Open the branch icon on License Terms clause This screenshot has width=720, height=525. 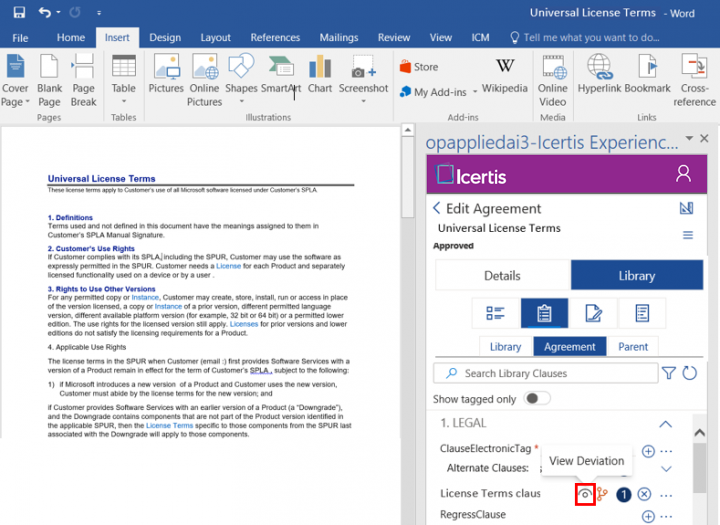[x=602, y=495]
